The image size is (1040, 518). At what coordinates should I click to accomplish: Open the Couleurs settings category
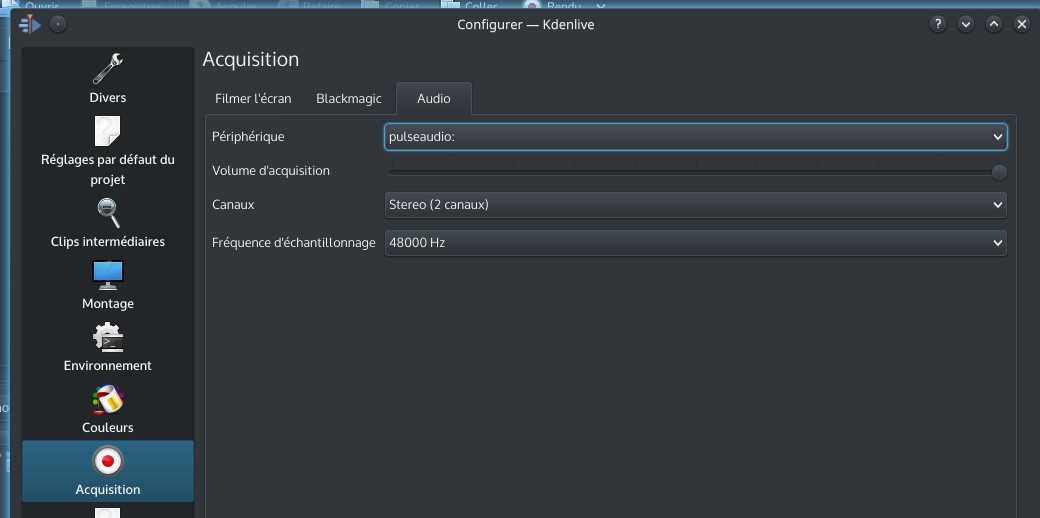pos(107,409)
